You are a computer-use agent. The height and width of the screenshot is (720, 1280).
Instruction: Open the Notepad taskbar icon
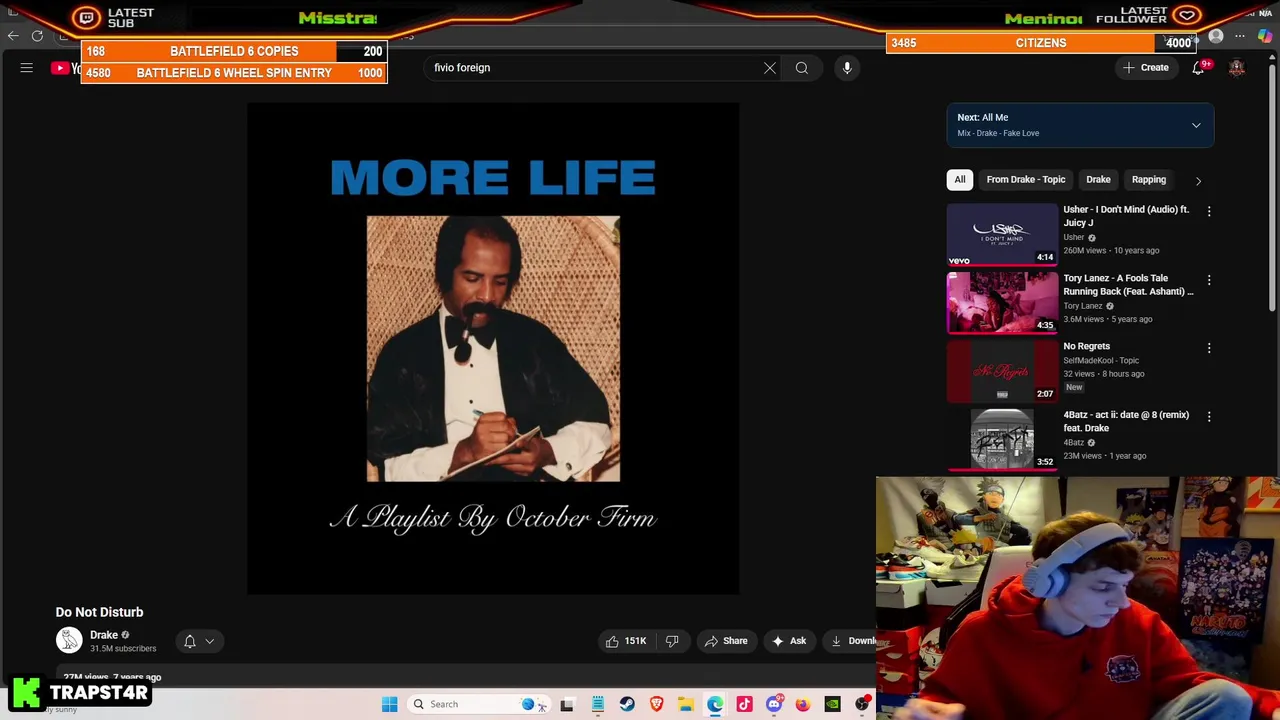coord(597,704)
